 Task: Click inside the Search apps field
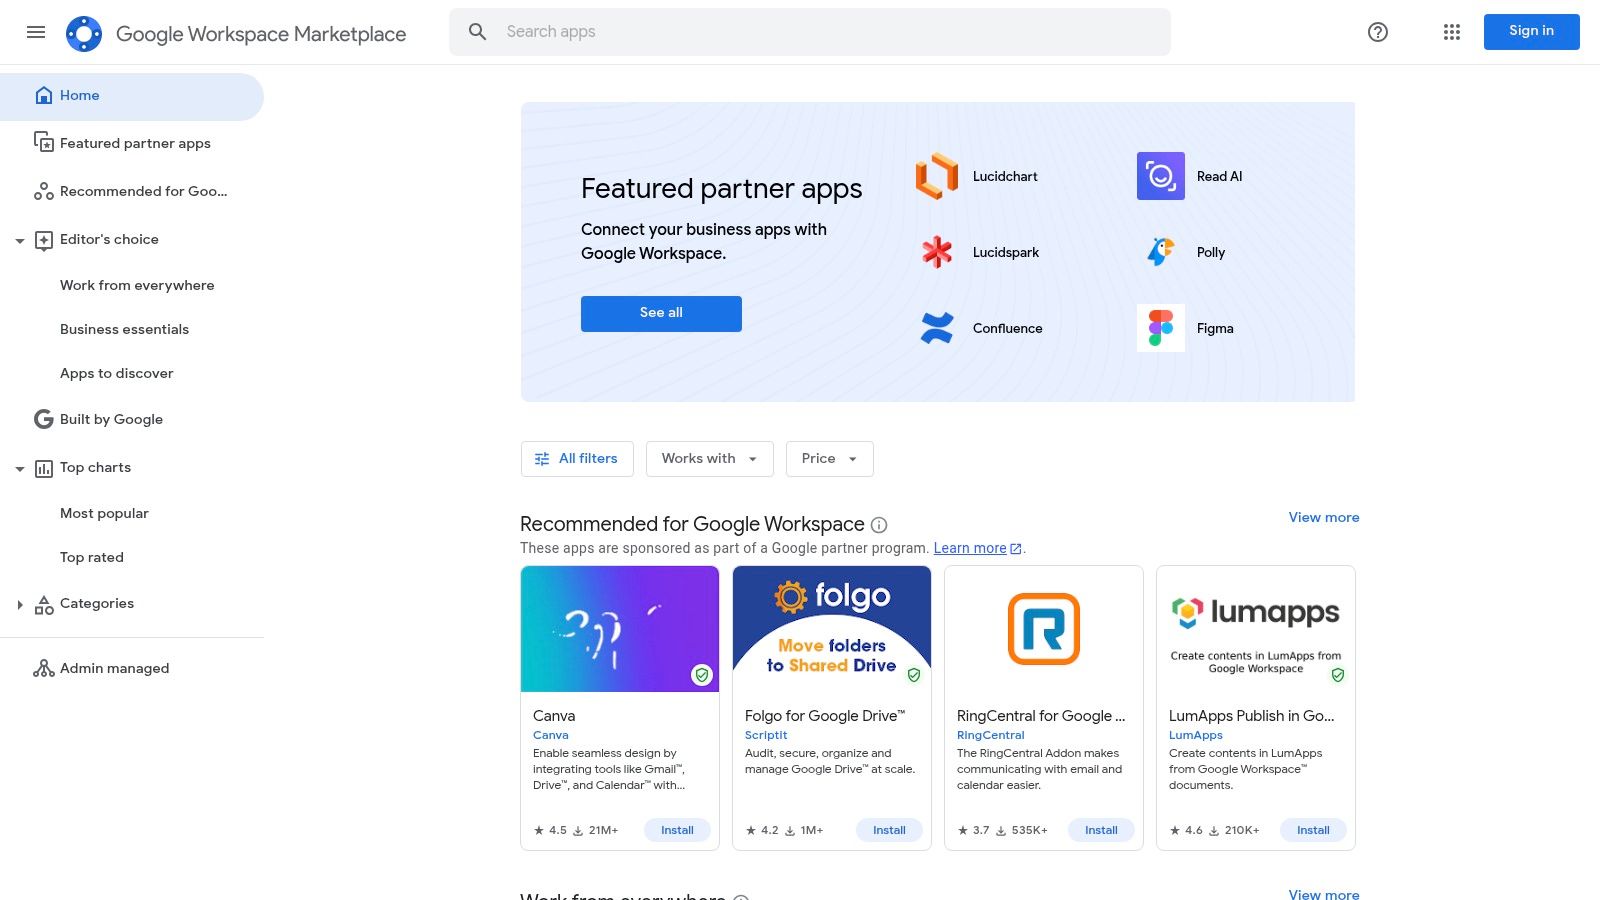pyautogui.click(x=700, y=31)
